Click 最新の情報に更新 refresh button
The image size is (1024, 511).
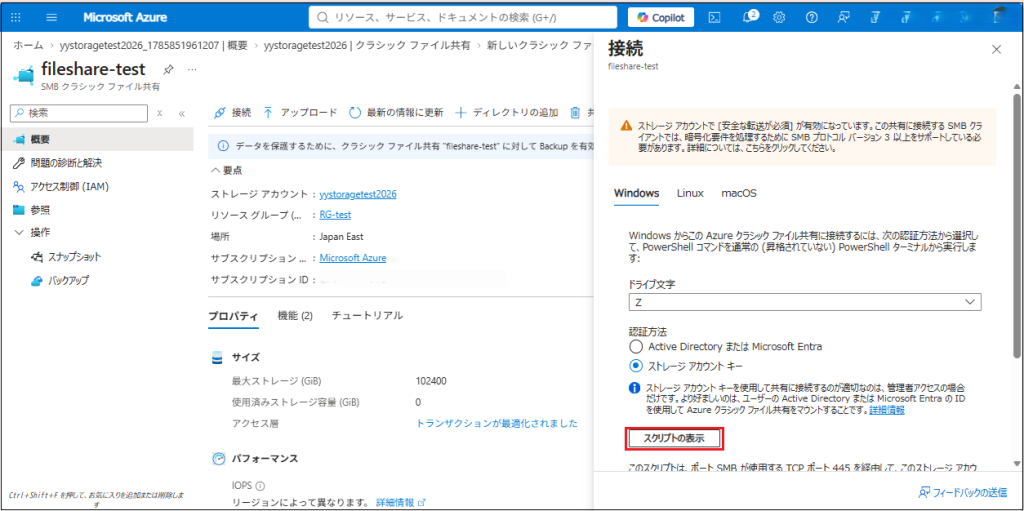(396, 112)
